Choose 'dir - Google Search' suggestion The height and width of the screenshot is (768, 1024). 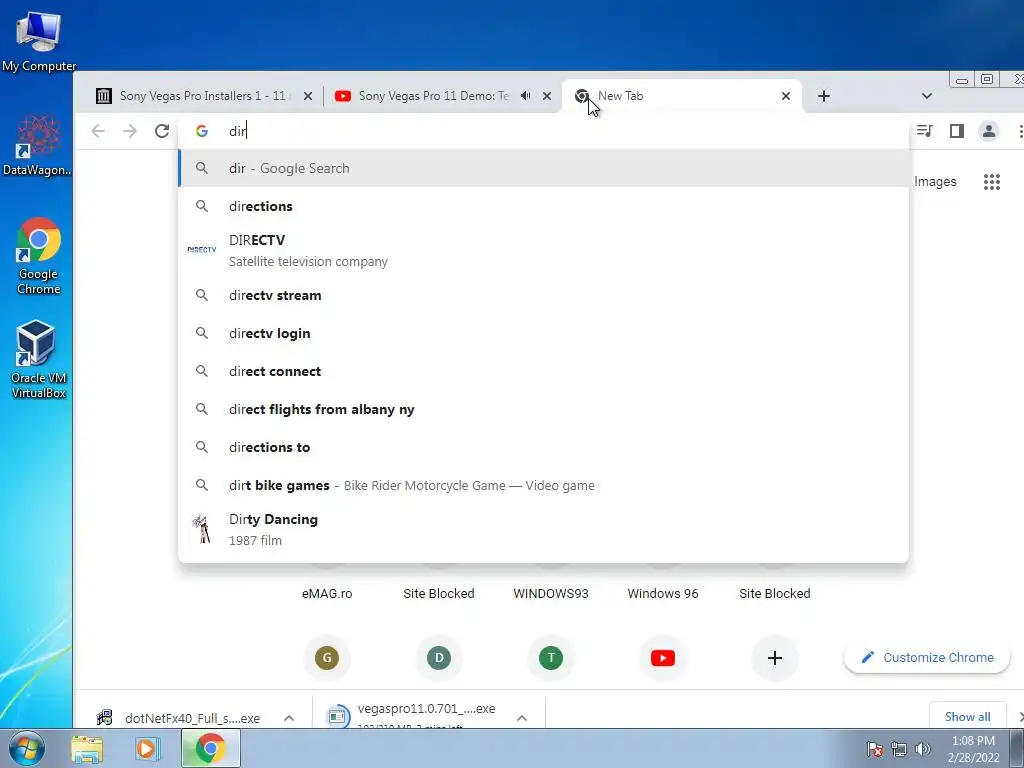click(543, 168)
